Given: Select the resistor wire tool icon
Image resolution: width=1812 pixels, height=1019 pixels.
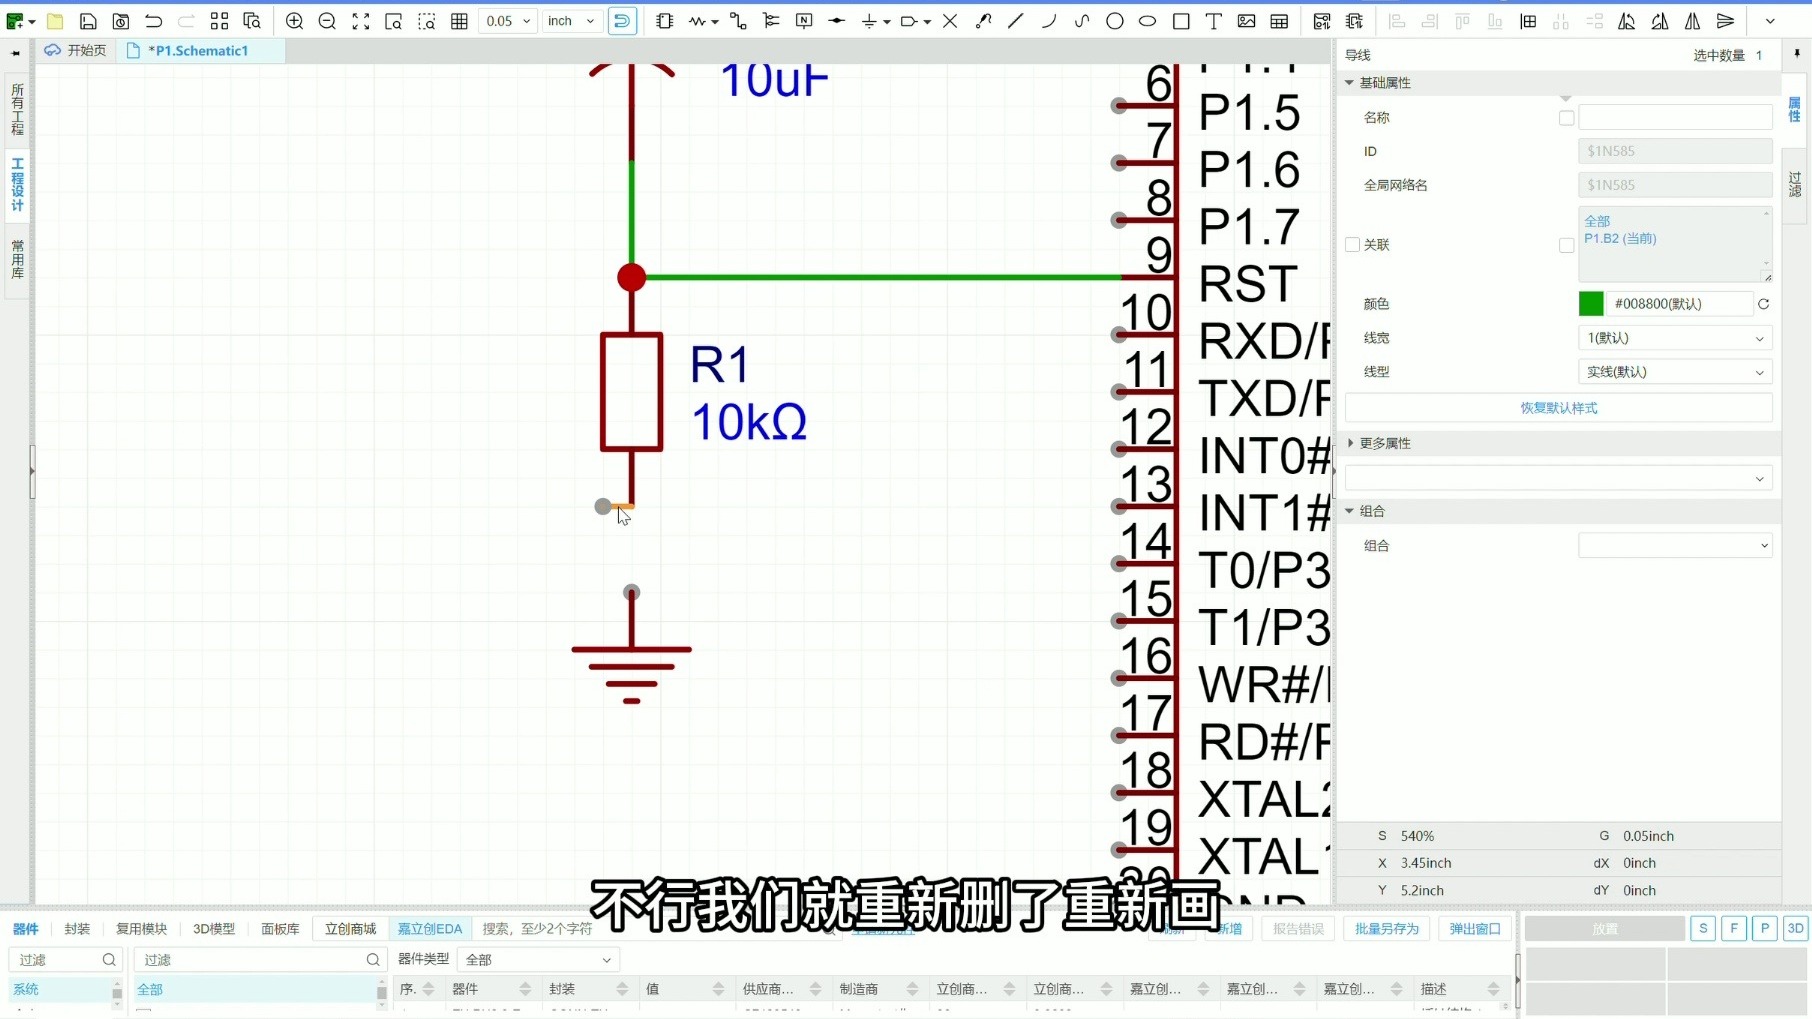Looking at the screenshot, I should tap(698, 21).
